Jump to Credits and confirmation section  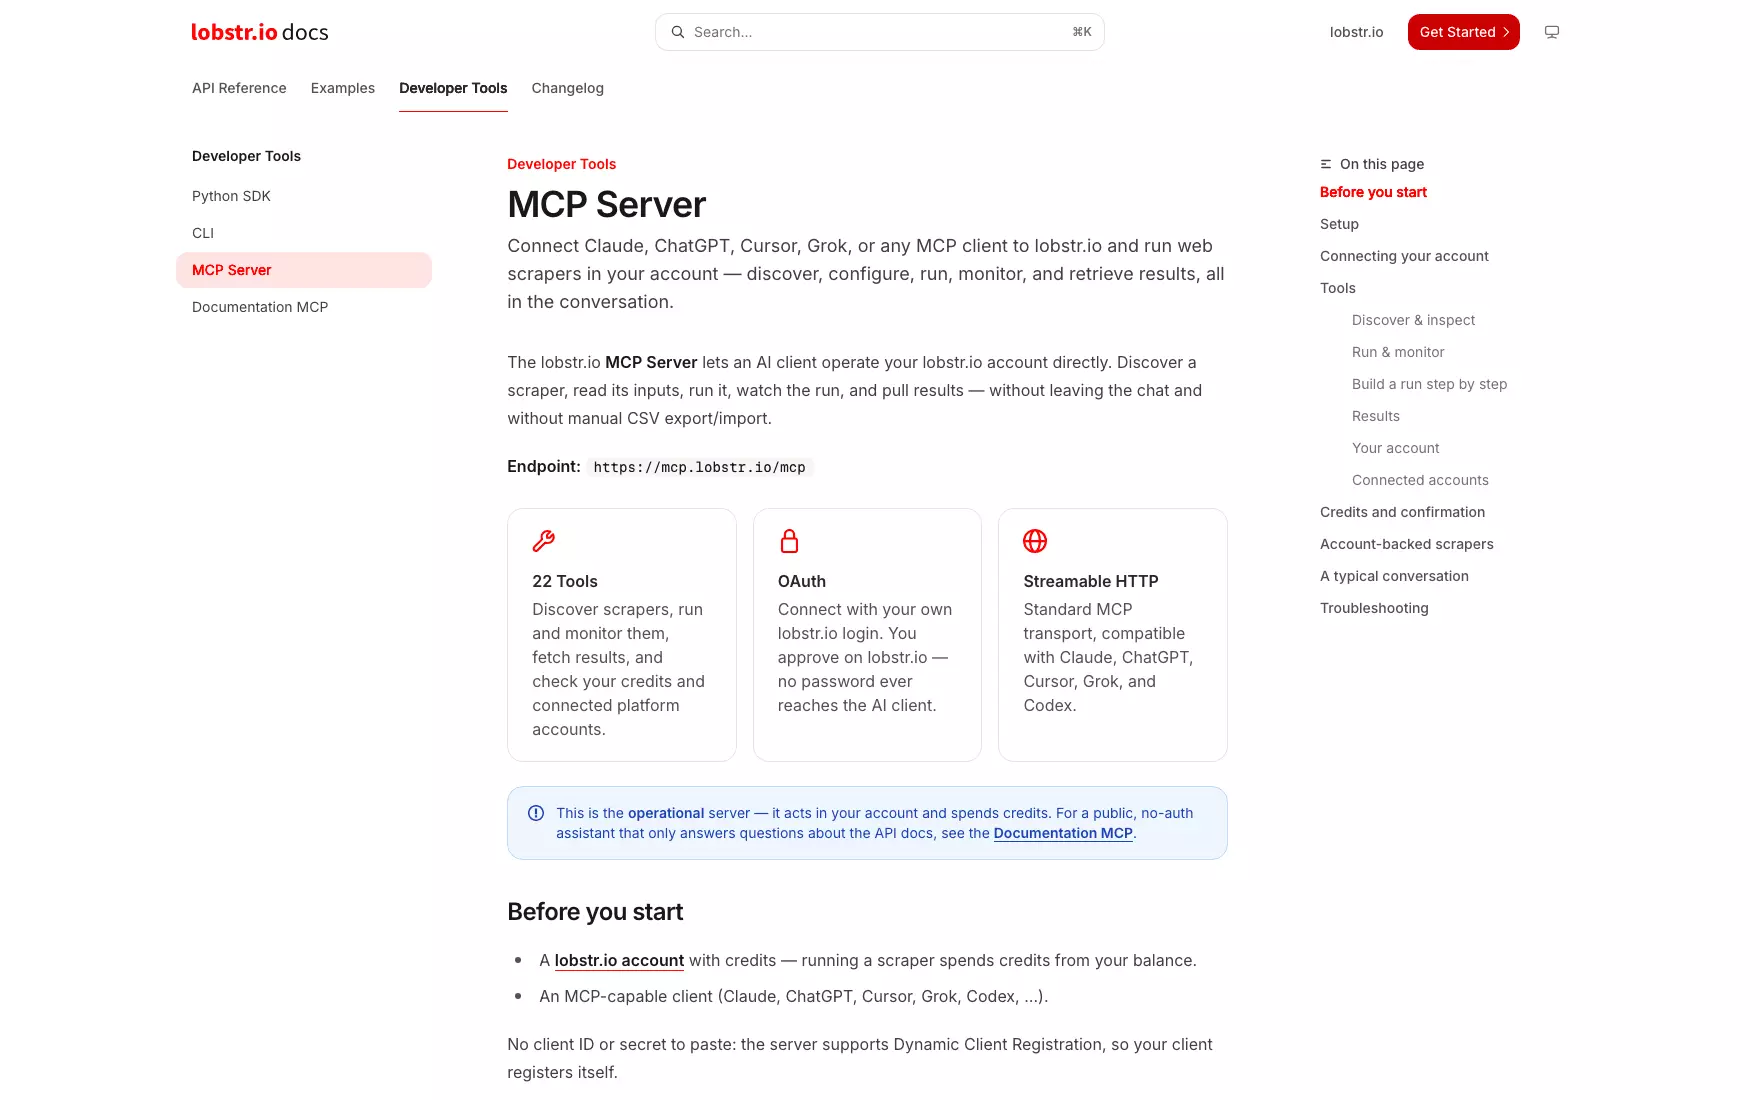pos(1402,512)
